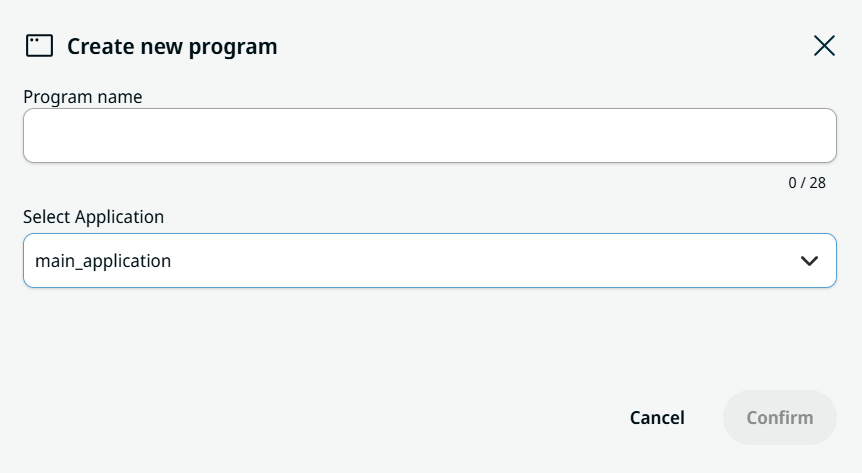The image size is (862, 473).
Task: Open the Select Application dropdown
Action: pos(430,260)
